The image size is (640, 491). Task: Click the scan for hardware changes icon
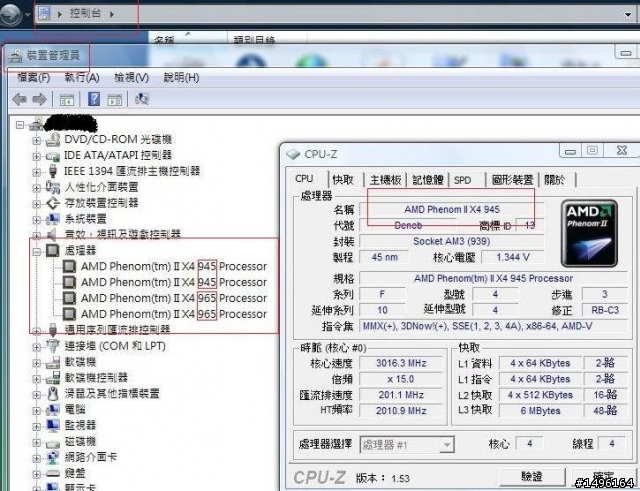click(142, 99)
